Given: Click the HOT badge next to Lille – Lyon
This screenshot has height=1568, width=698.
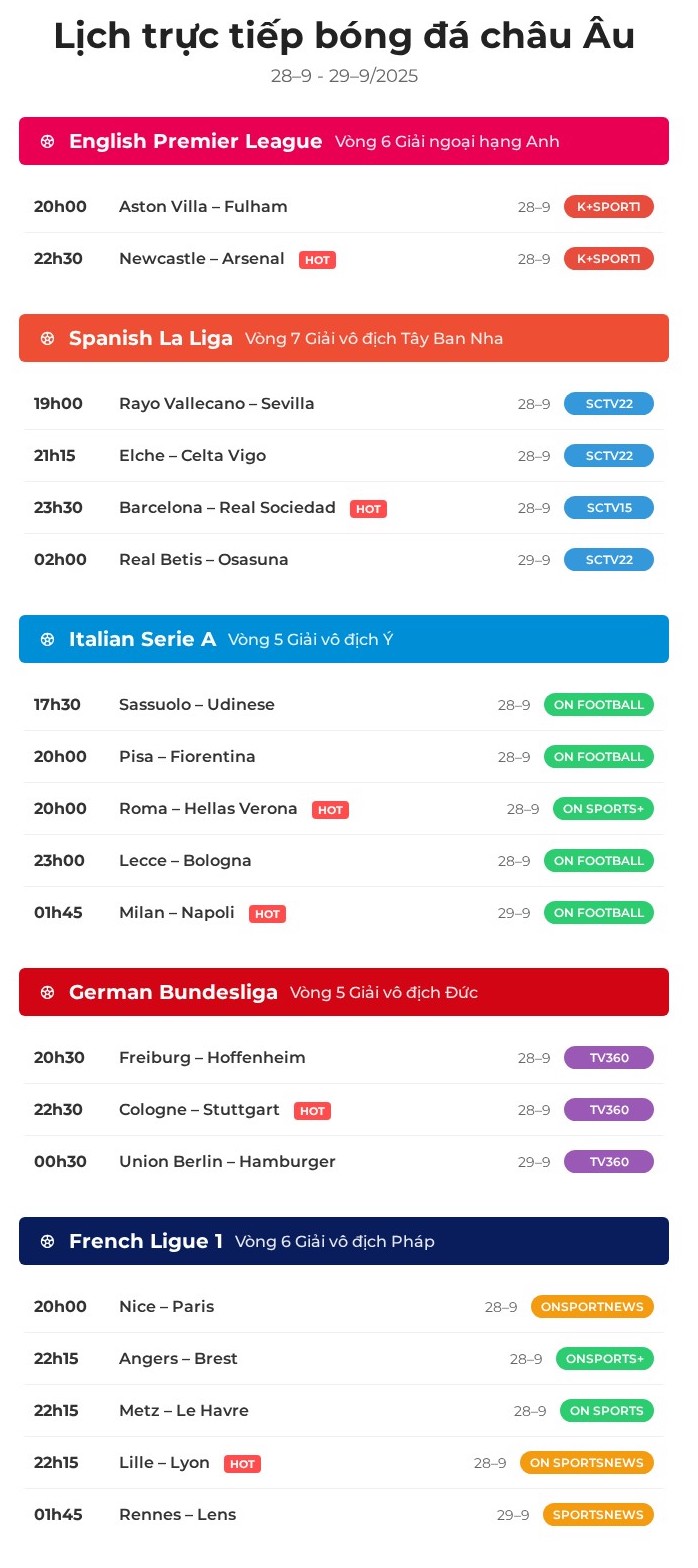Looking at the screenshot, I should coord(242,1464).
